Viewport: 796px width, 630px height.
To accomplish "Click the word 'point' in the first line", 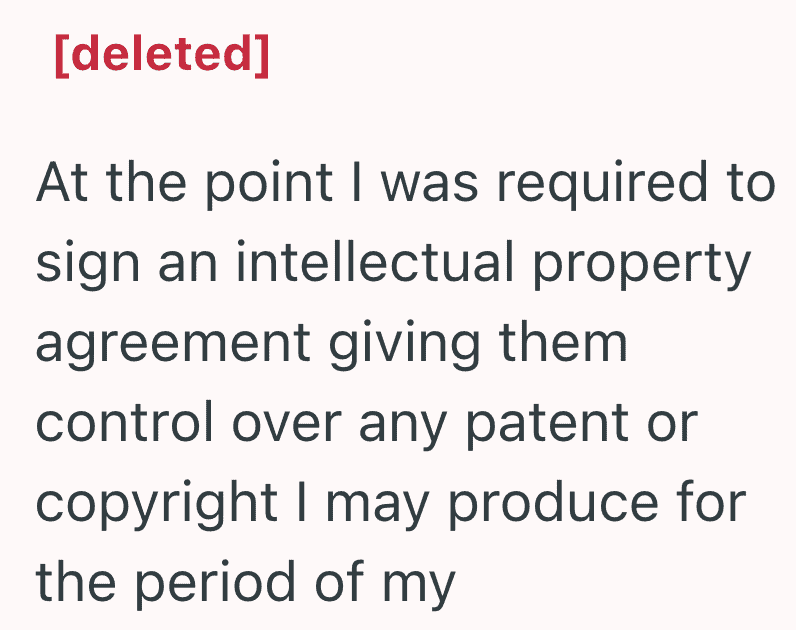I will click(x=269, y=185).
